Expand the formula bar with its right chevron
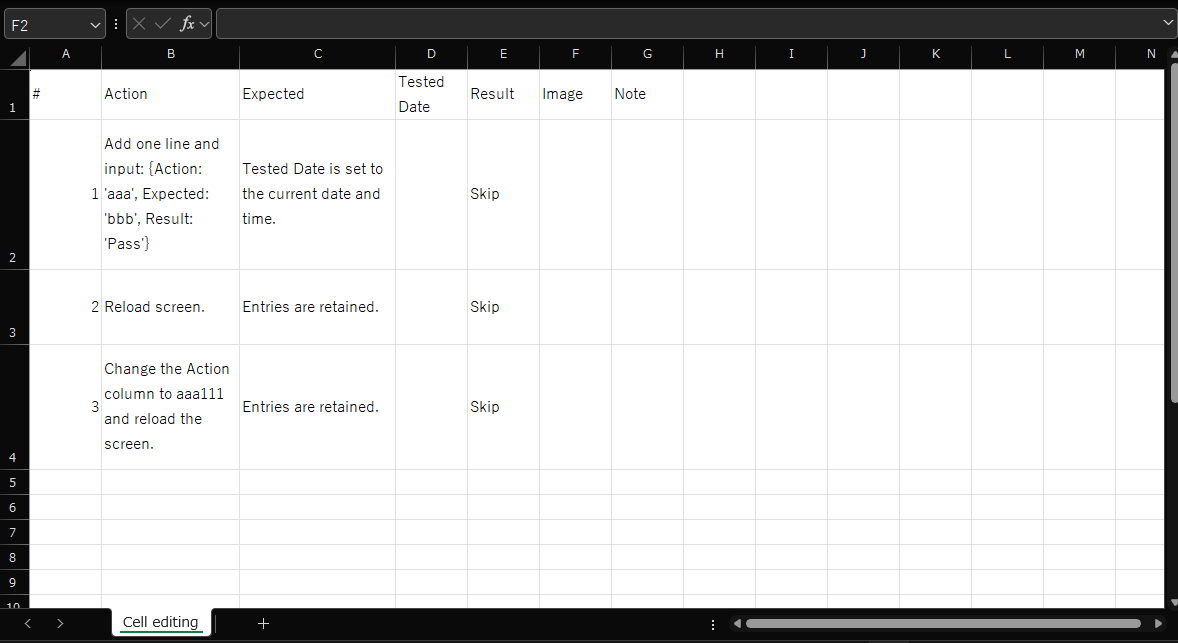The height and width of the screenshot is (643, 1178). tap(1166, 22)
